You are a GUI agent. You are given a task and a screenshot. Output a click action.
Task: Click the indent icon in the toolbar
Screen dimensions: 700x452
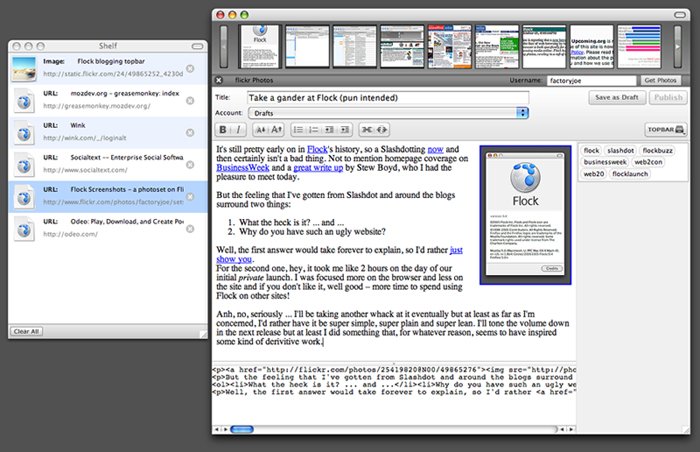pyautogui.click(x=345, y=130)
